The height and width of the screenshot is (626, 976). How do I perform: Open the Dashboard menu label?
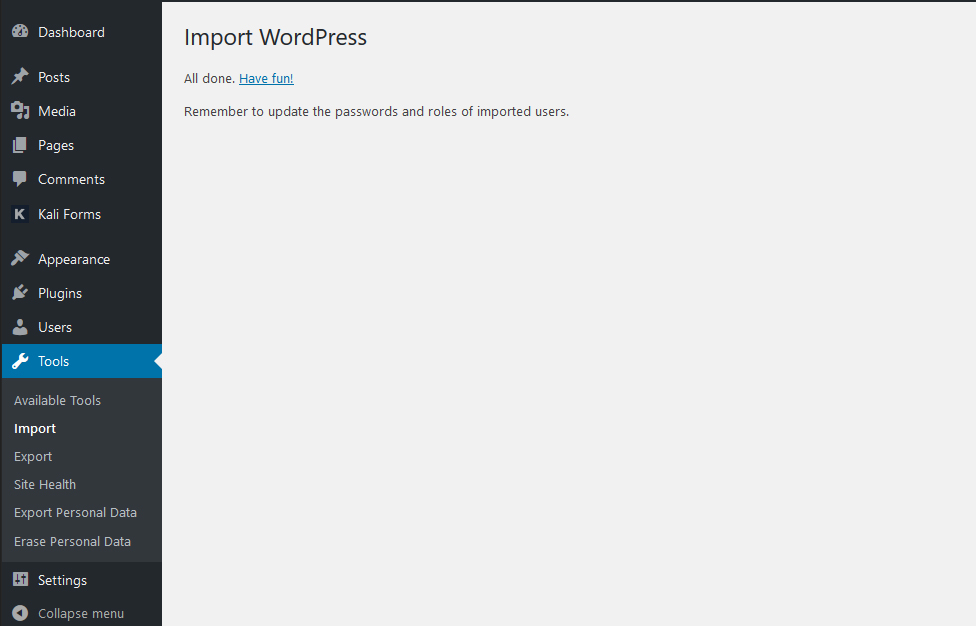[x=71, y=32]
